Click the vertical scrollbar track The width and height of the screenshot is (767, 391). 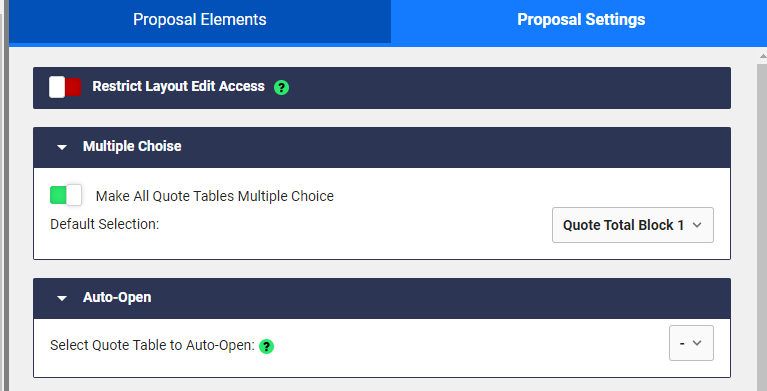pyautogui.click(x=762, y=225)
